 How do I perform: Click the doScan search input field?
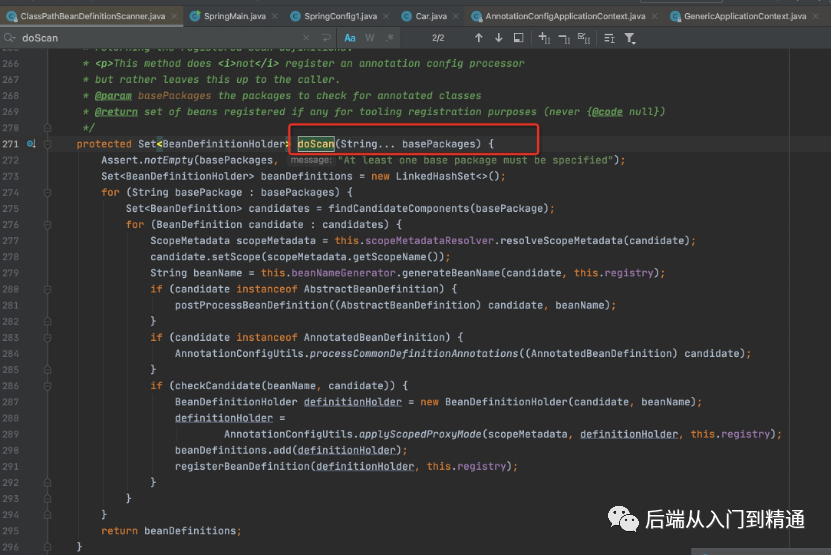(x=159, y=38)
